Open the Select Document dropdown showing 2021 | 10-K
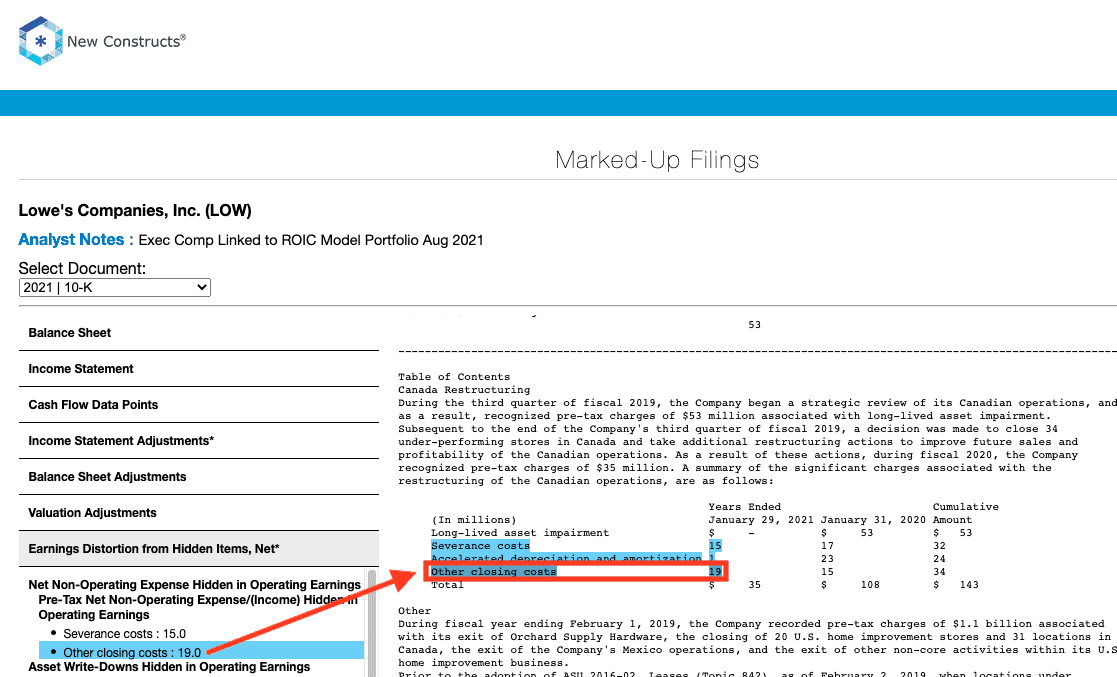 115,287
